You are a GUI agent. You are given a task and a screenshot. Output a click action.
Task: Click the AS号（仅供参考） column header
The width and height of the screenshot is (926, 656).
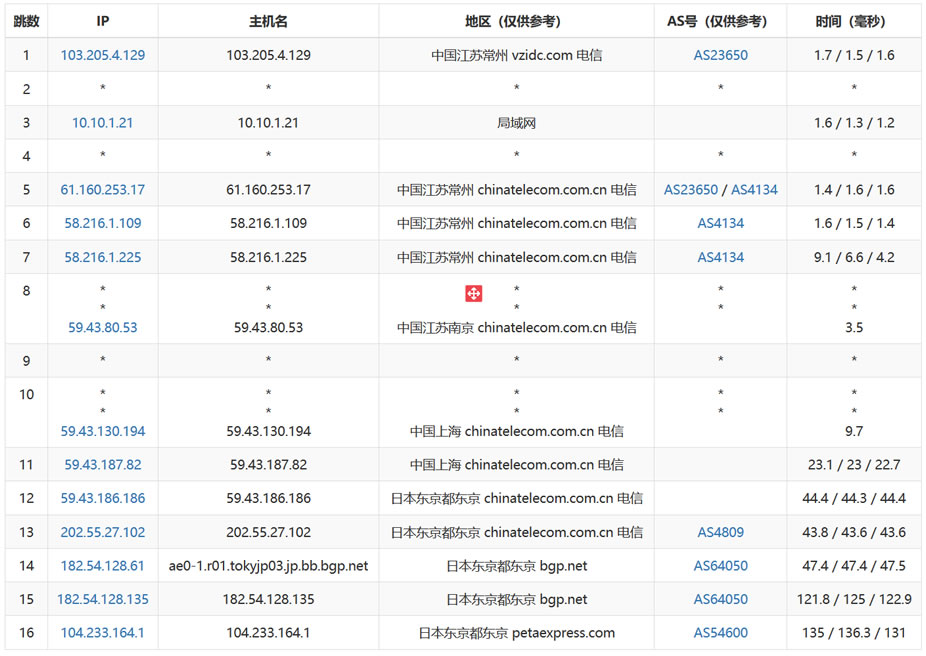click(720, 21)
